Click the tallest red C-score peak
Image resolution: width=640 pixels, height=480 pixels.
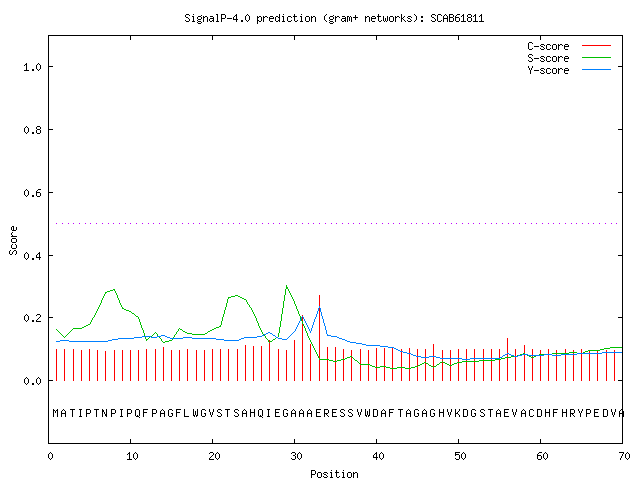click(x=320, y=338)
